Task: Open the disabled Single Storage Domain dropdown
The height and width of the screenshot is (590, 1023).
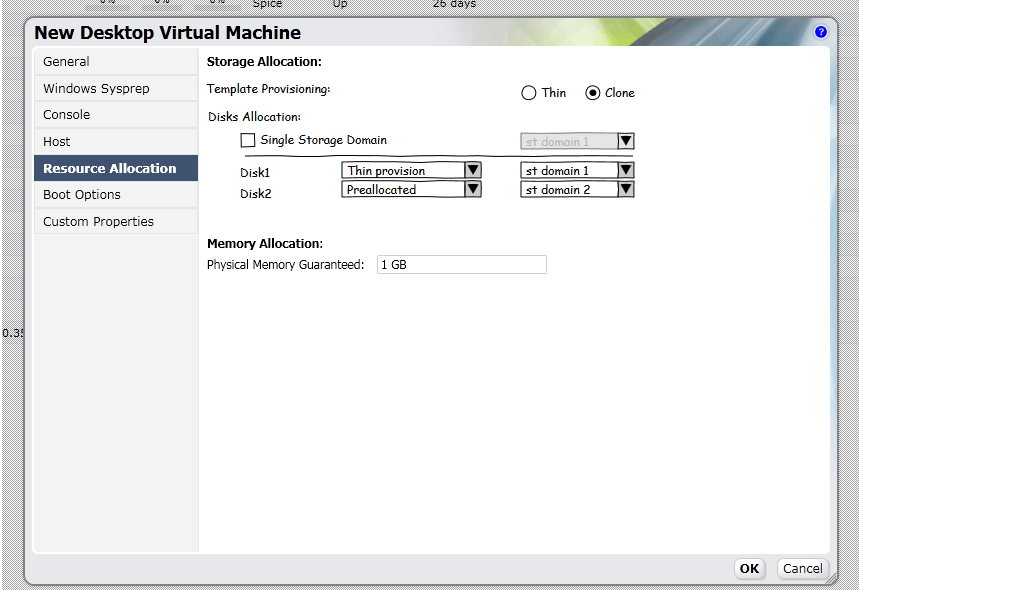Action: coord(577,142)
